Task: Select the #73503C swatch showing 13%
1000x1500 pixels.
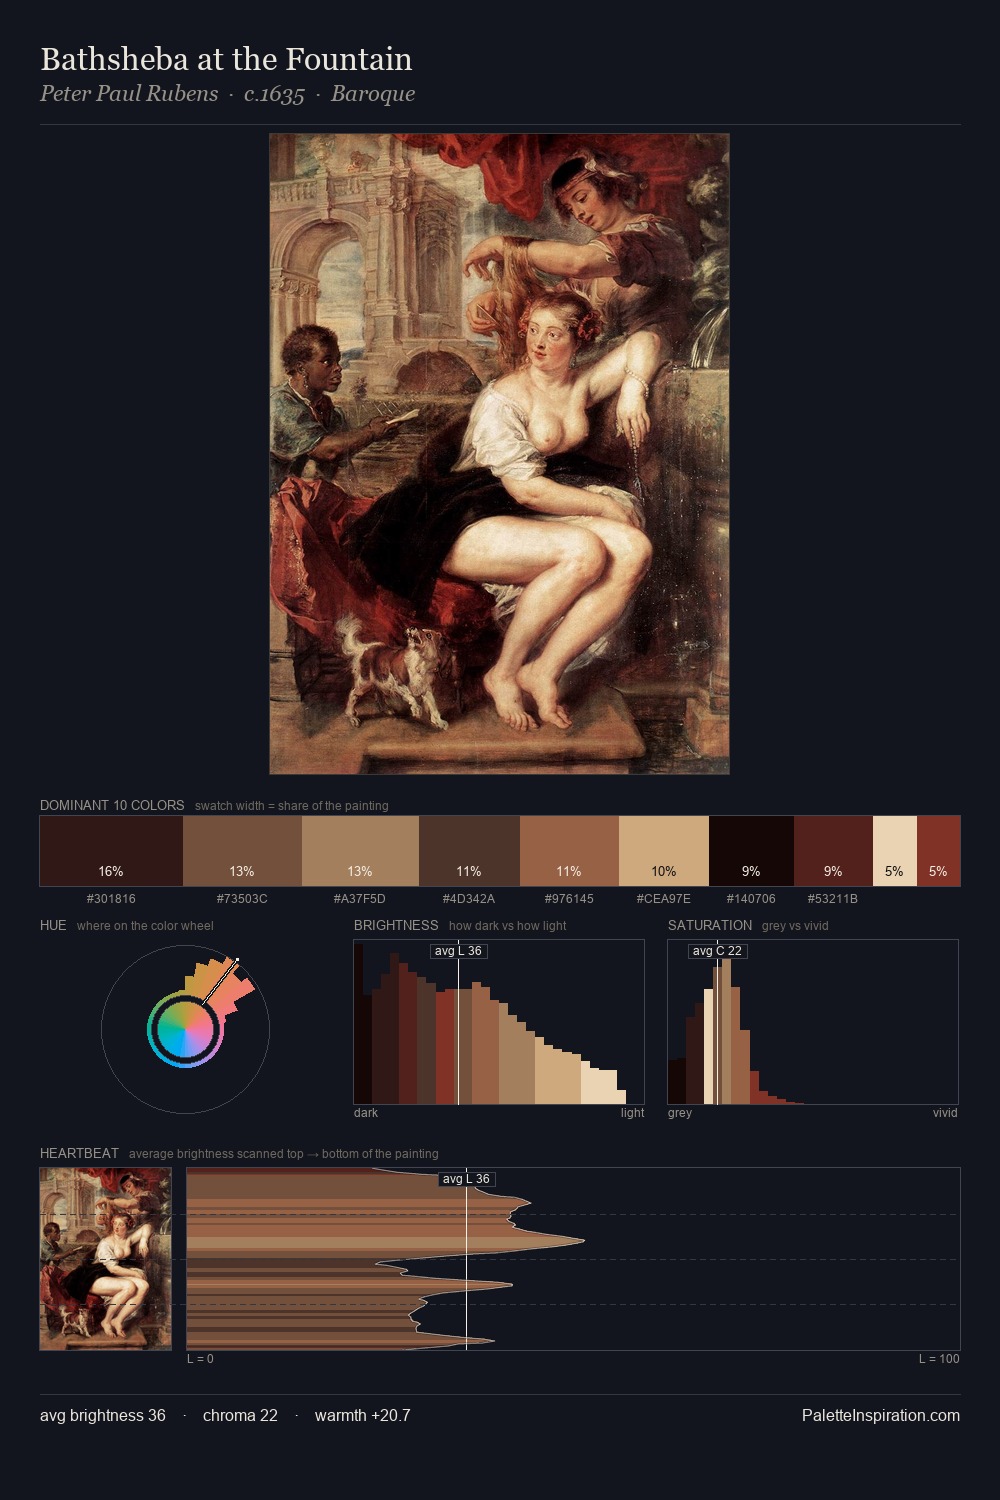Action: coord(242,851)
